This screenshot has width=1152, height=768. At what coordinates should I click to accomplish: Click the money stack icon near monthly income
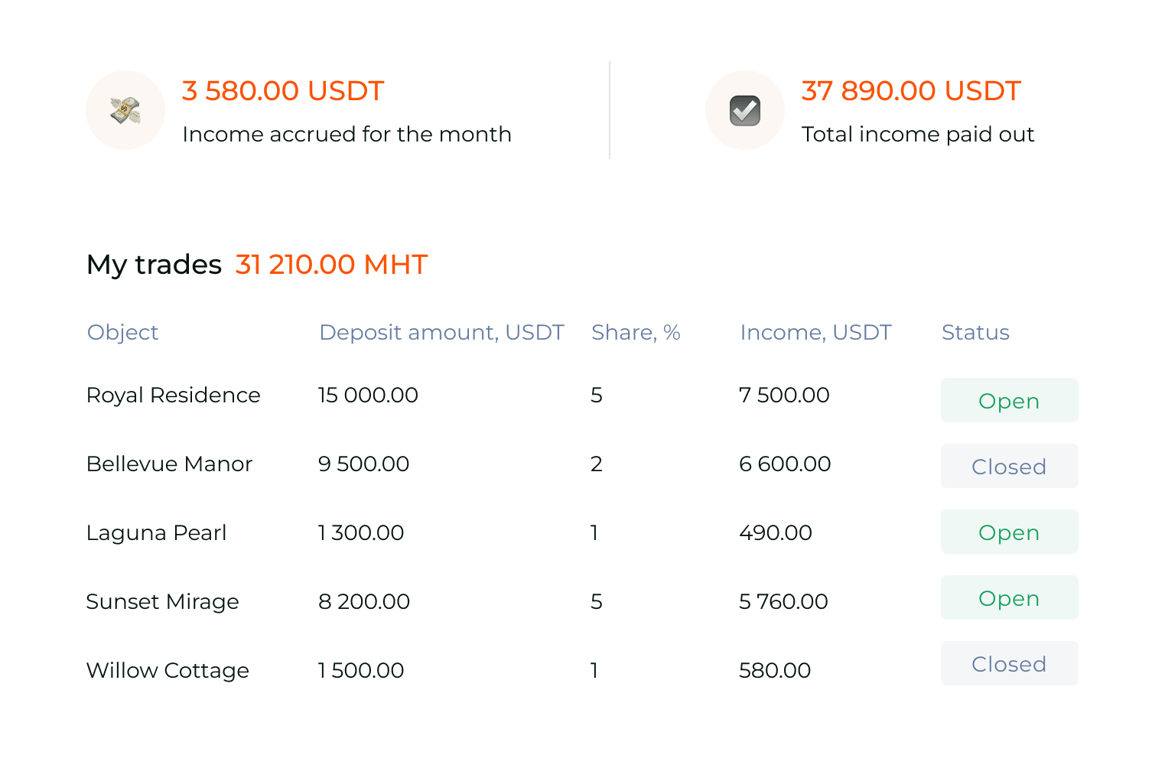[x=125, y=110]
